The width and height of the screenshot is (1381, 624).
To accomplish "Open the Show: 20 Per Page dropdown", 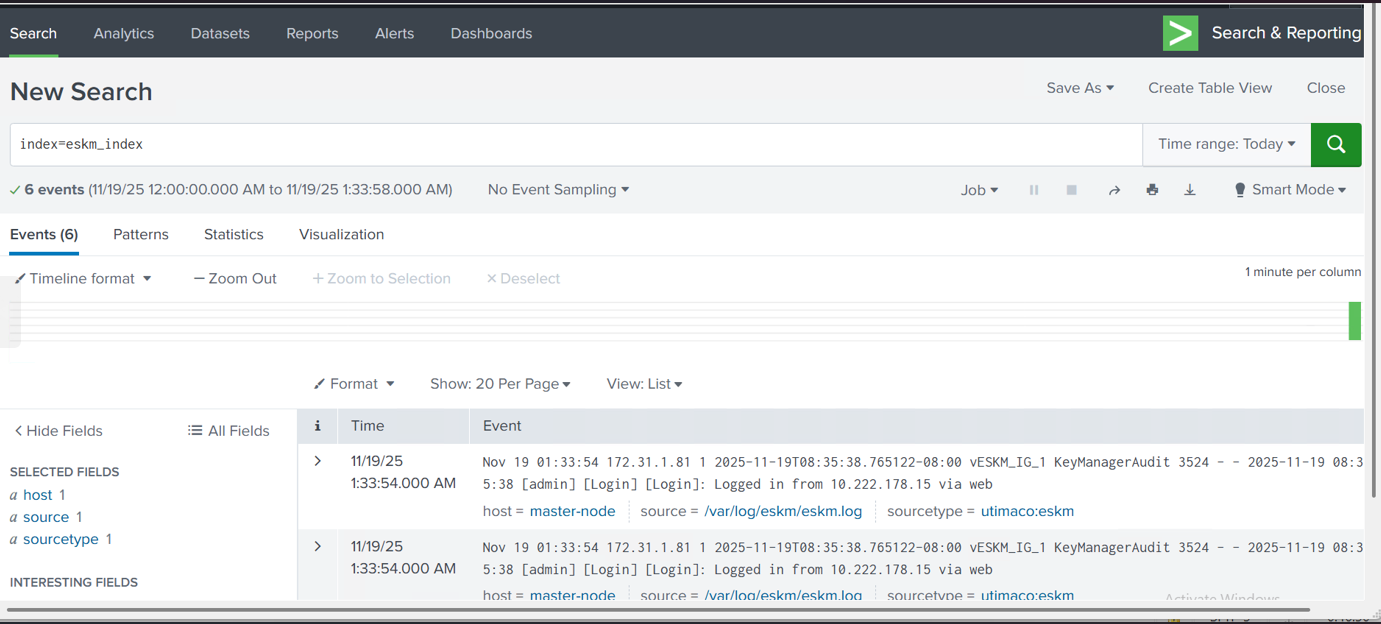I will 500,384.
